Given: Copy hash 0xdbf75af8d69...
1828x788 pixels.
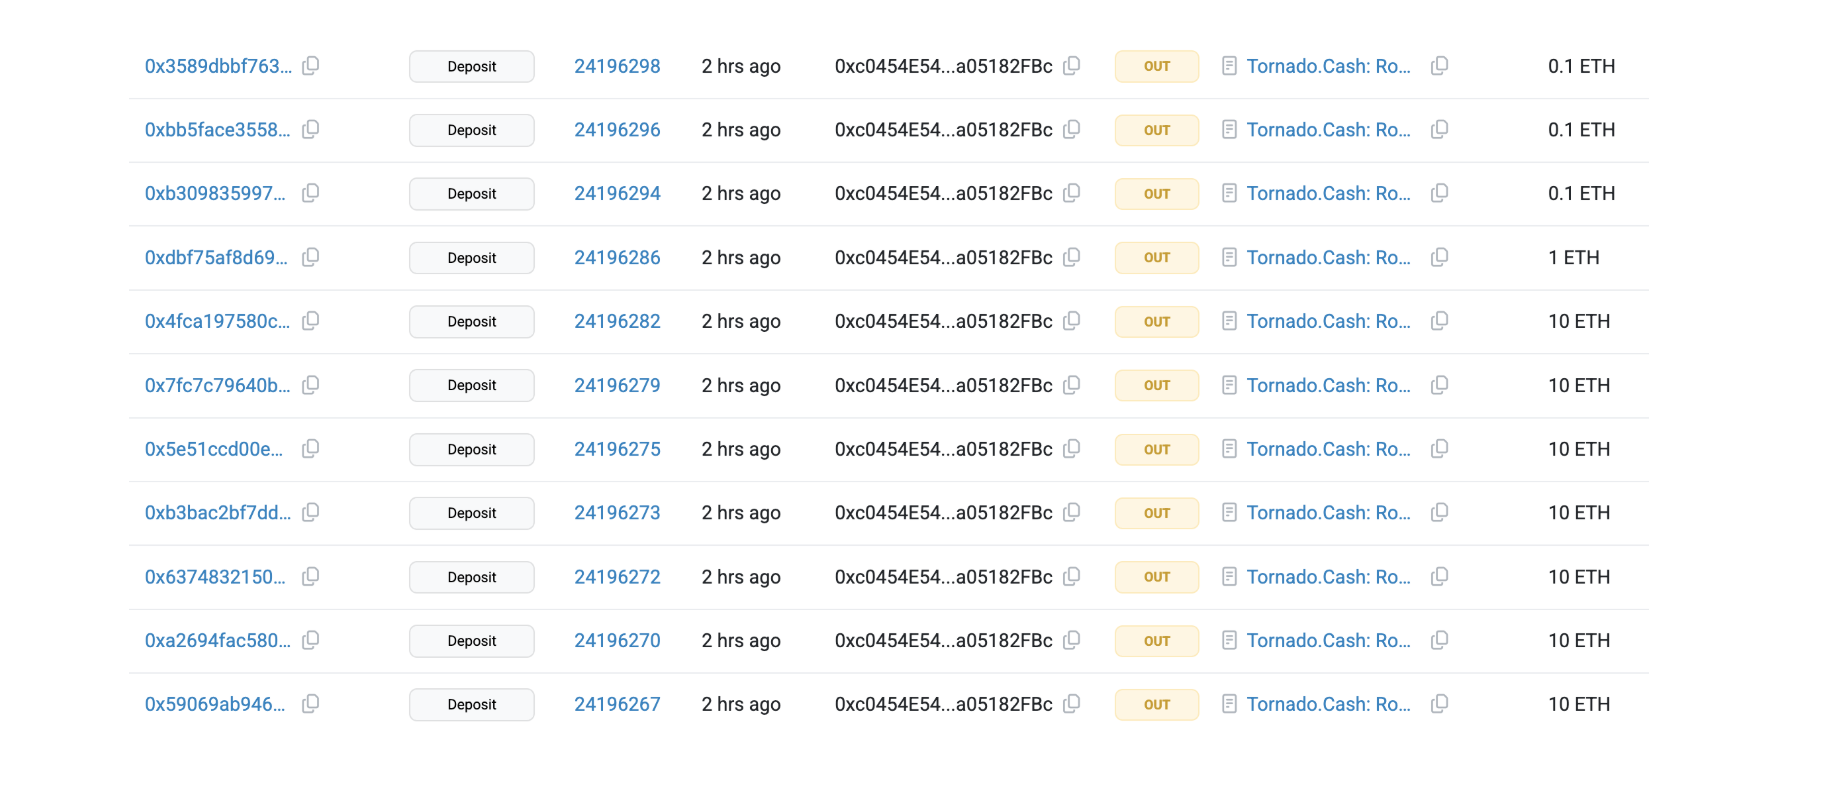Looking at the screenshot, I should coord(310,257).
